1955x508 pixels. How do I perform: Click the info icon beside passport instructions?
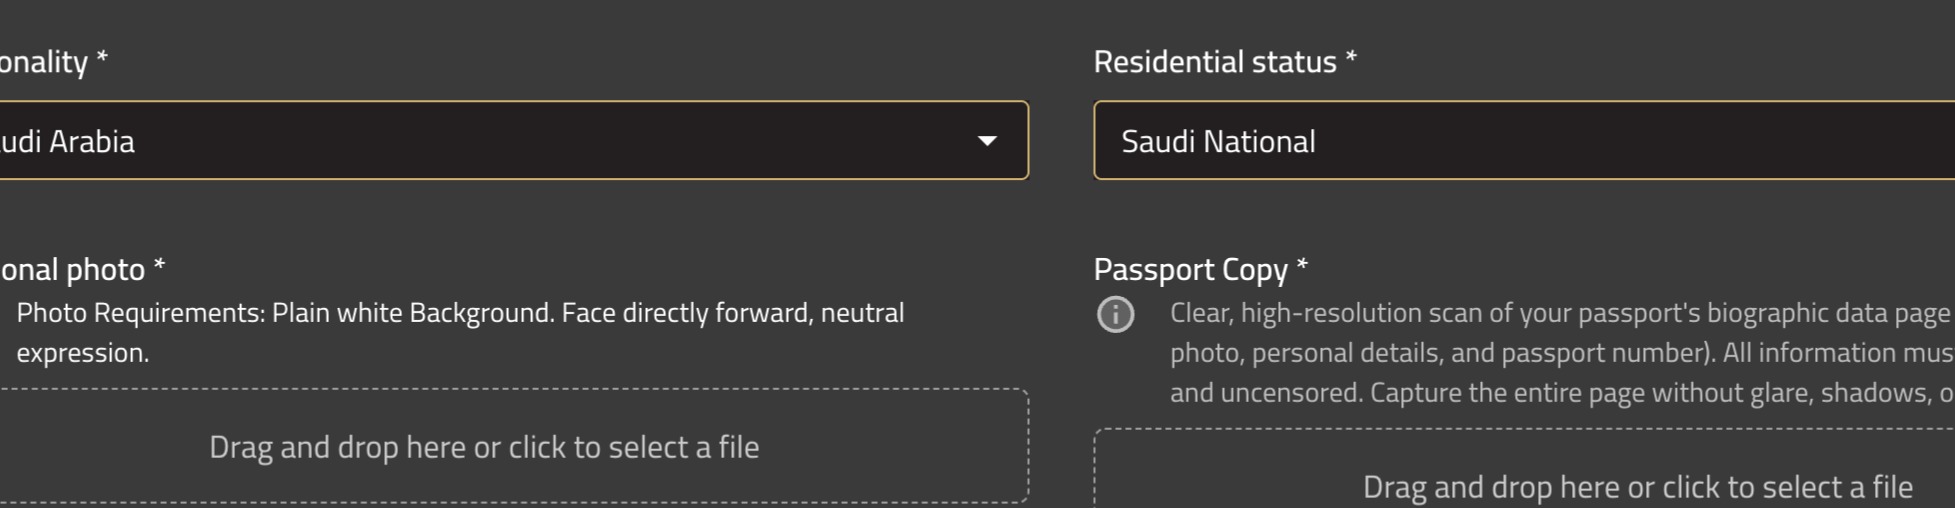(x=1115, y=315)
